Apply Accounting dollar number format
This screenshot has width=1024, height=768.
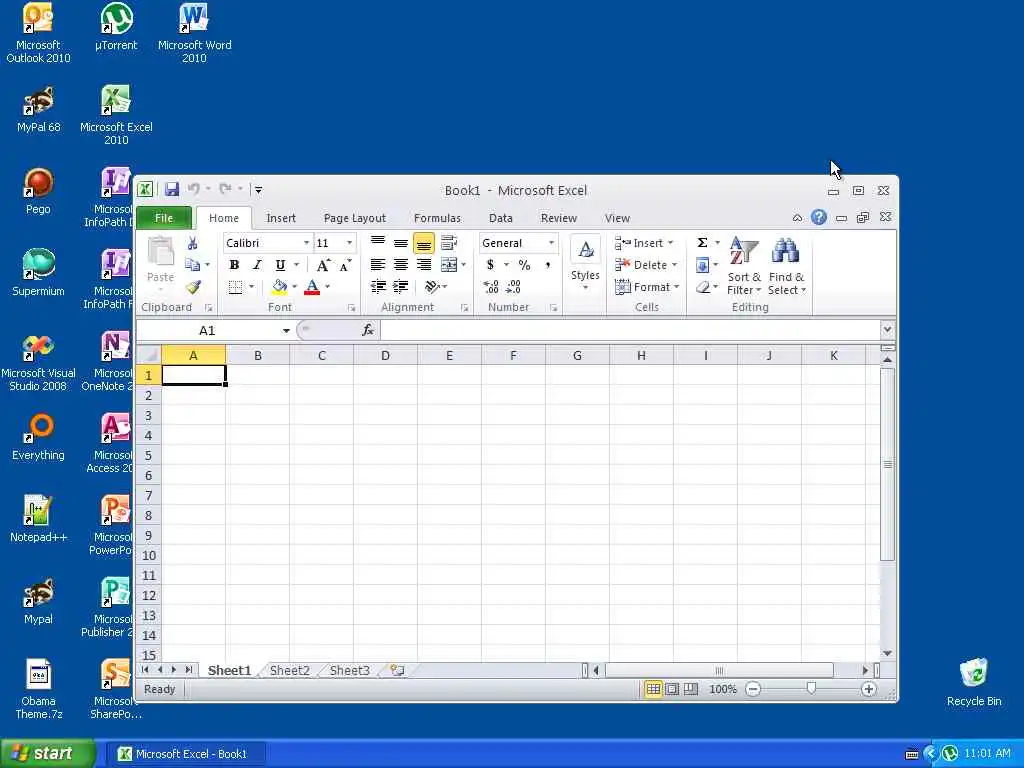click(x=490, y=264)
